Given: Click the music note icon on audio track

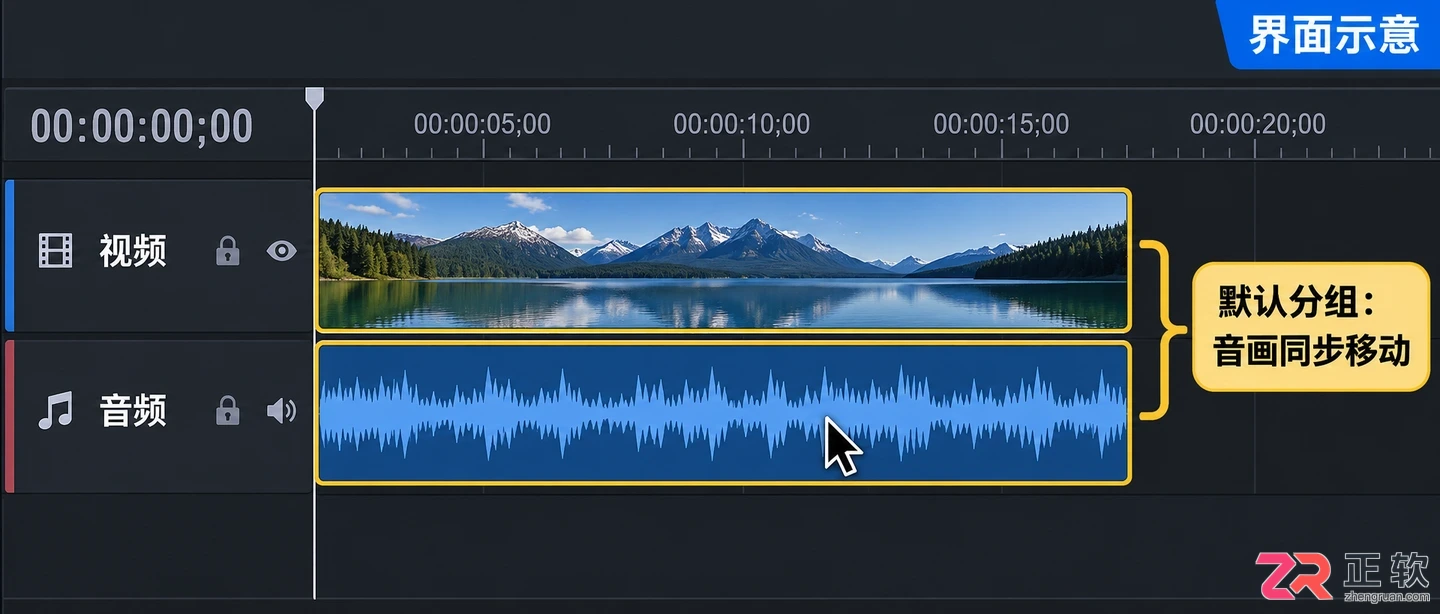Looking at the screenshot, I should [55, 411].
